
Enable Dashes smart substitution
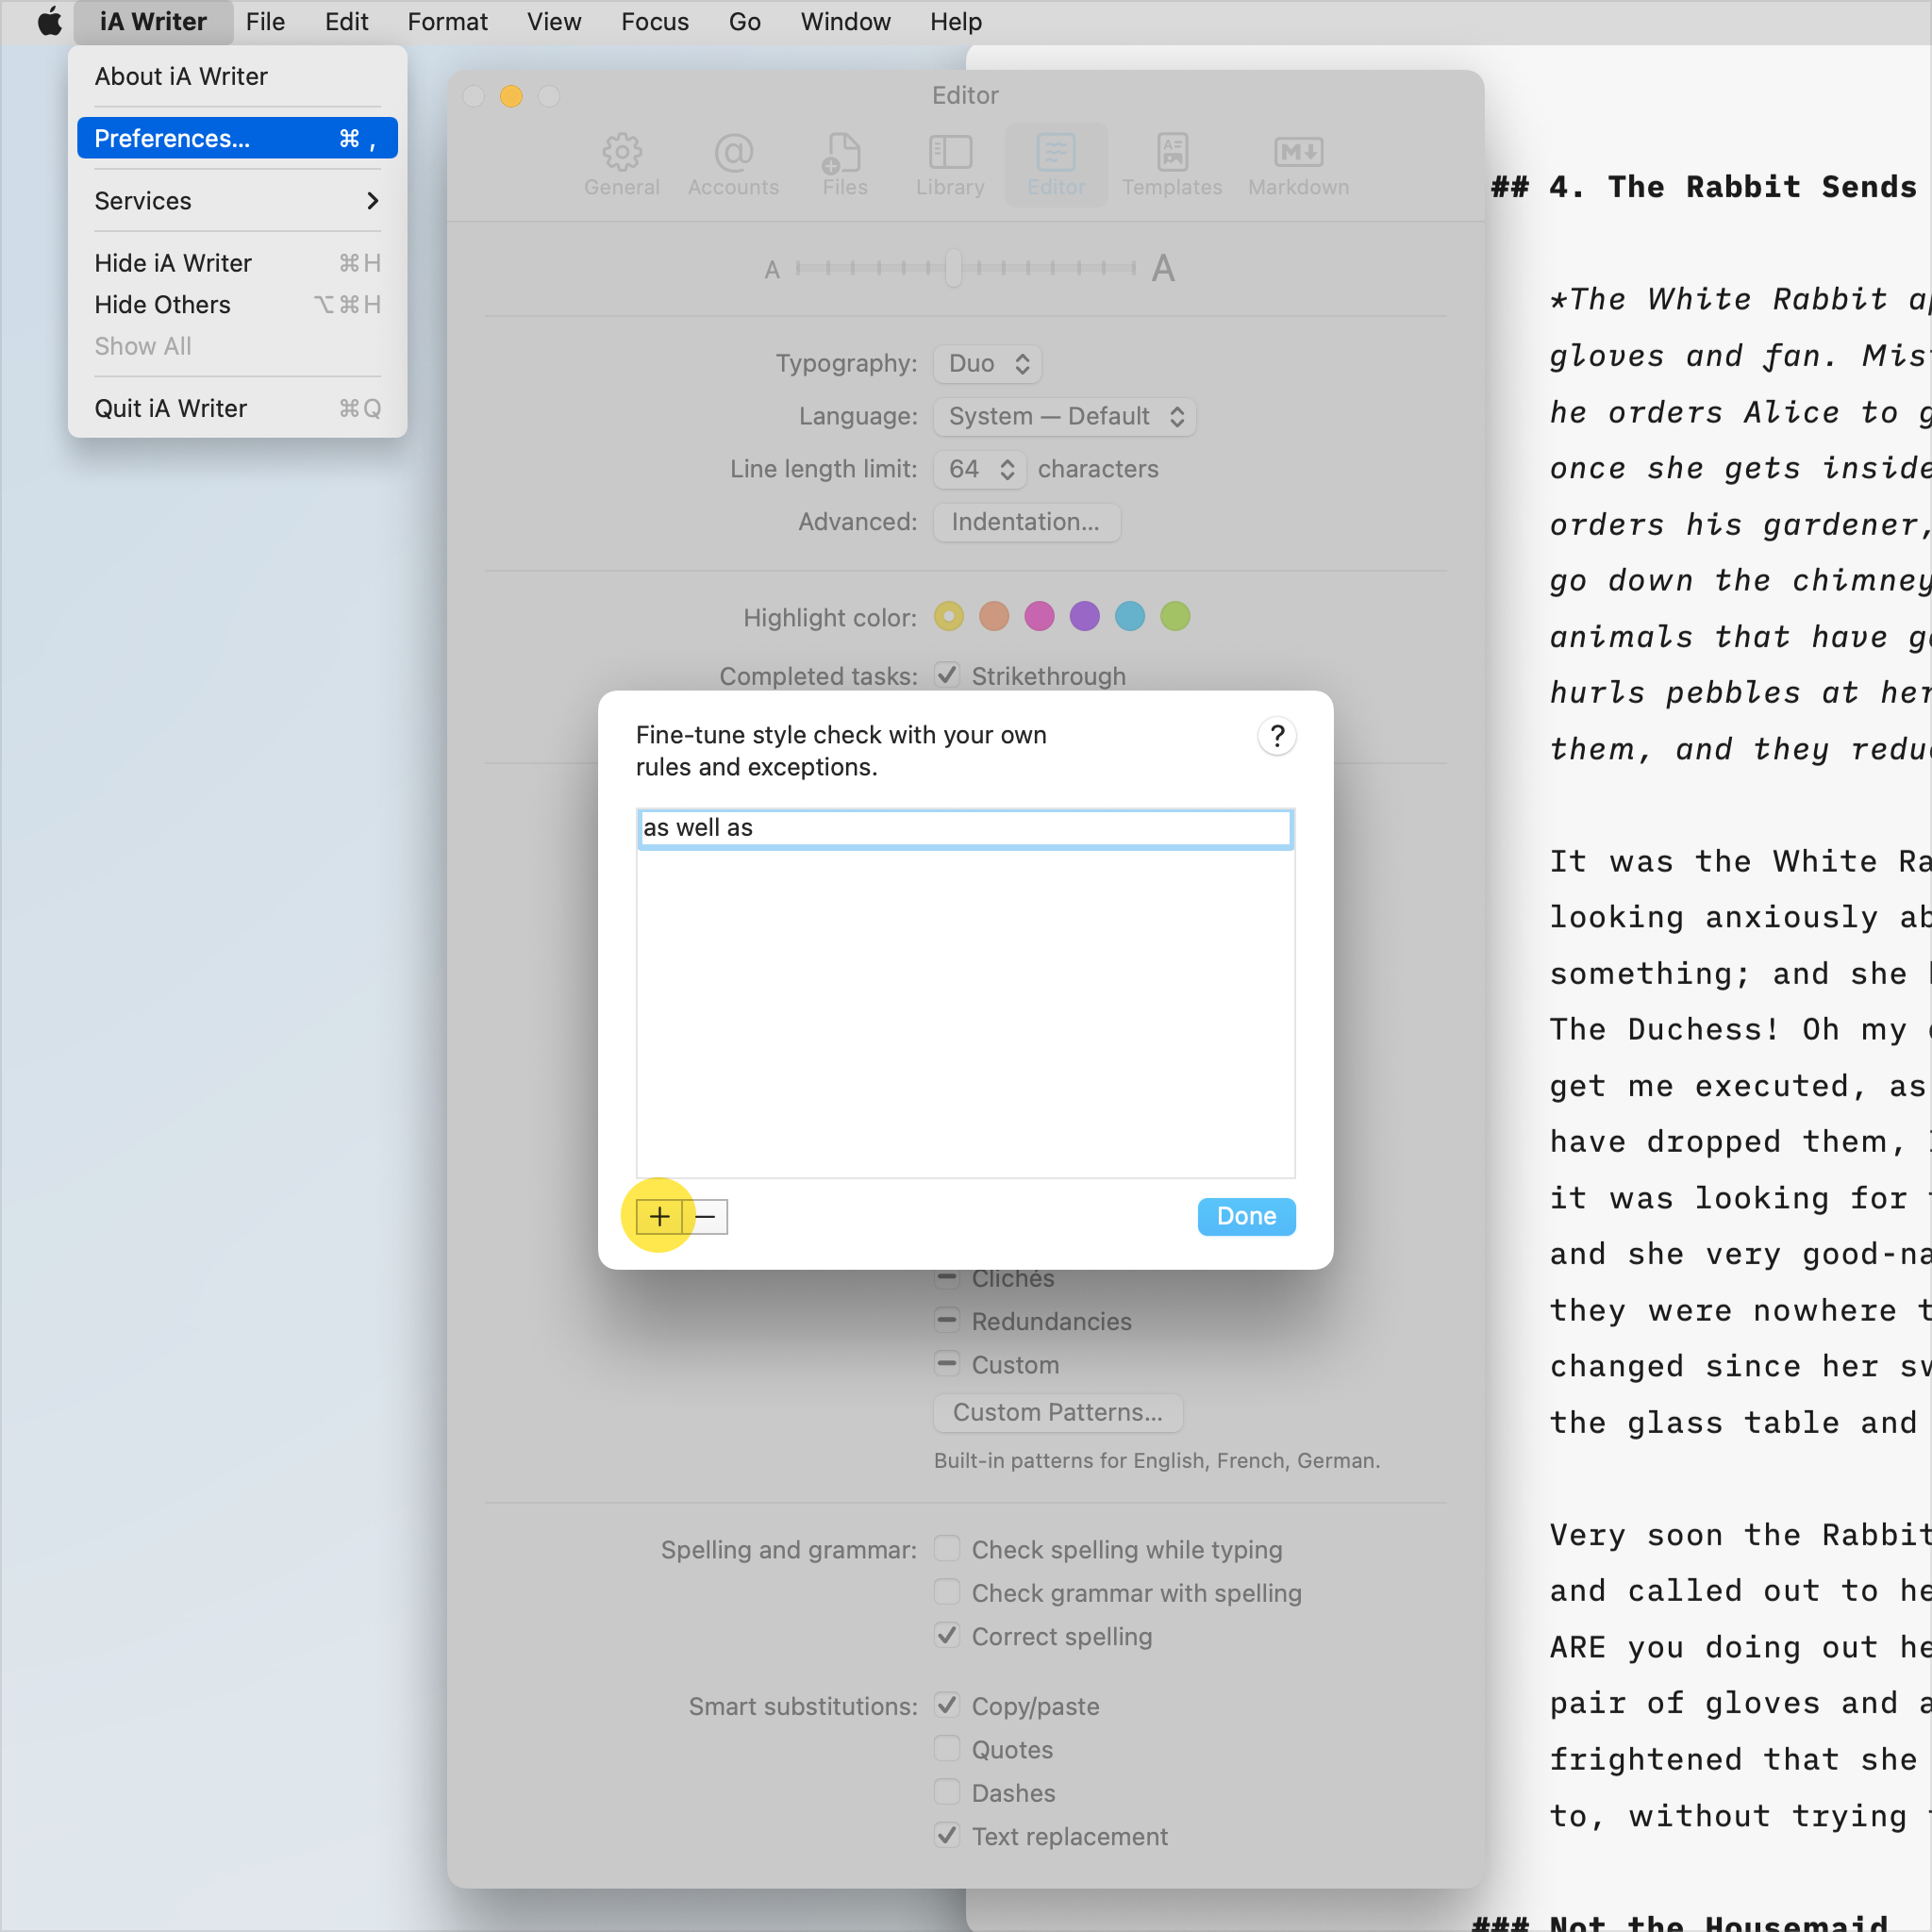pyautogui.click(x=946, y=1792)
